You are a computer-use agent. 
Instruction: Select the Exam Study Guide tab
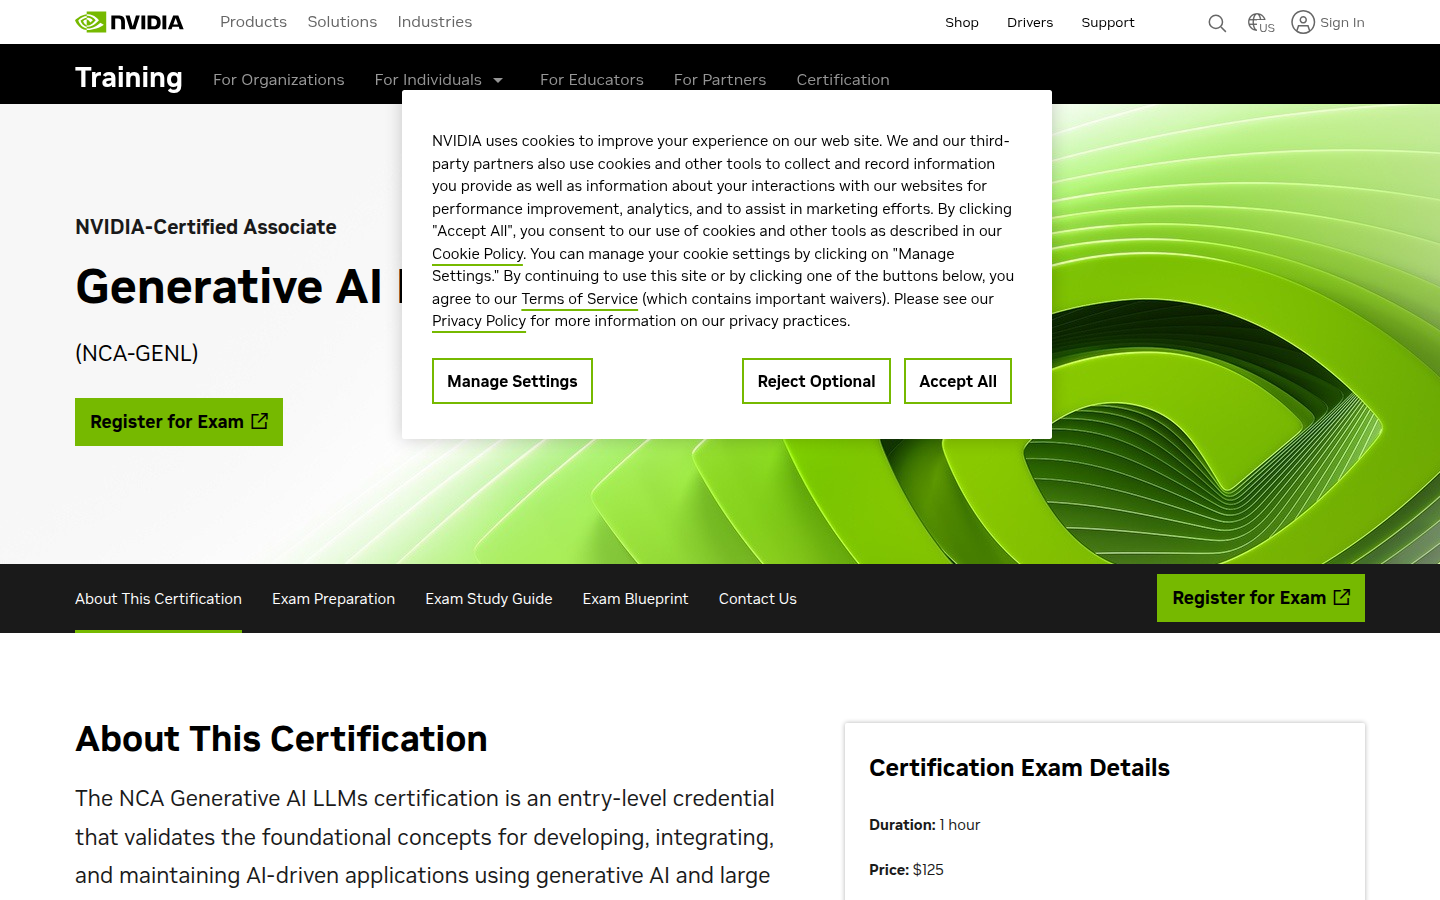489,599
